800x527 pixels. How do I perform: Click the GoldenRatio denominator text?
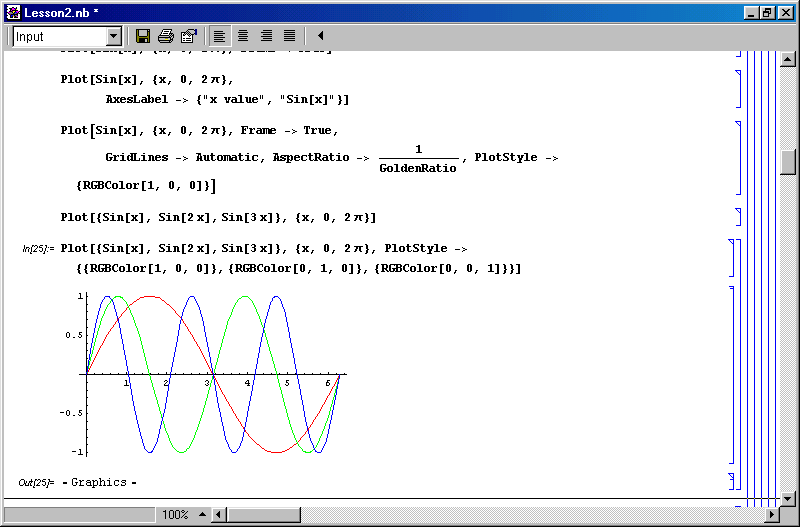(x=418, y=168)
